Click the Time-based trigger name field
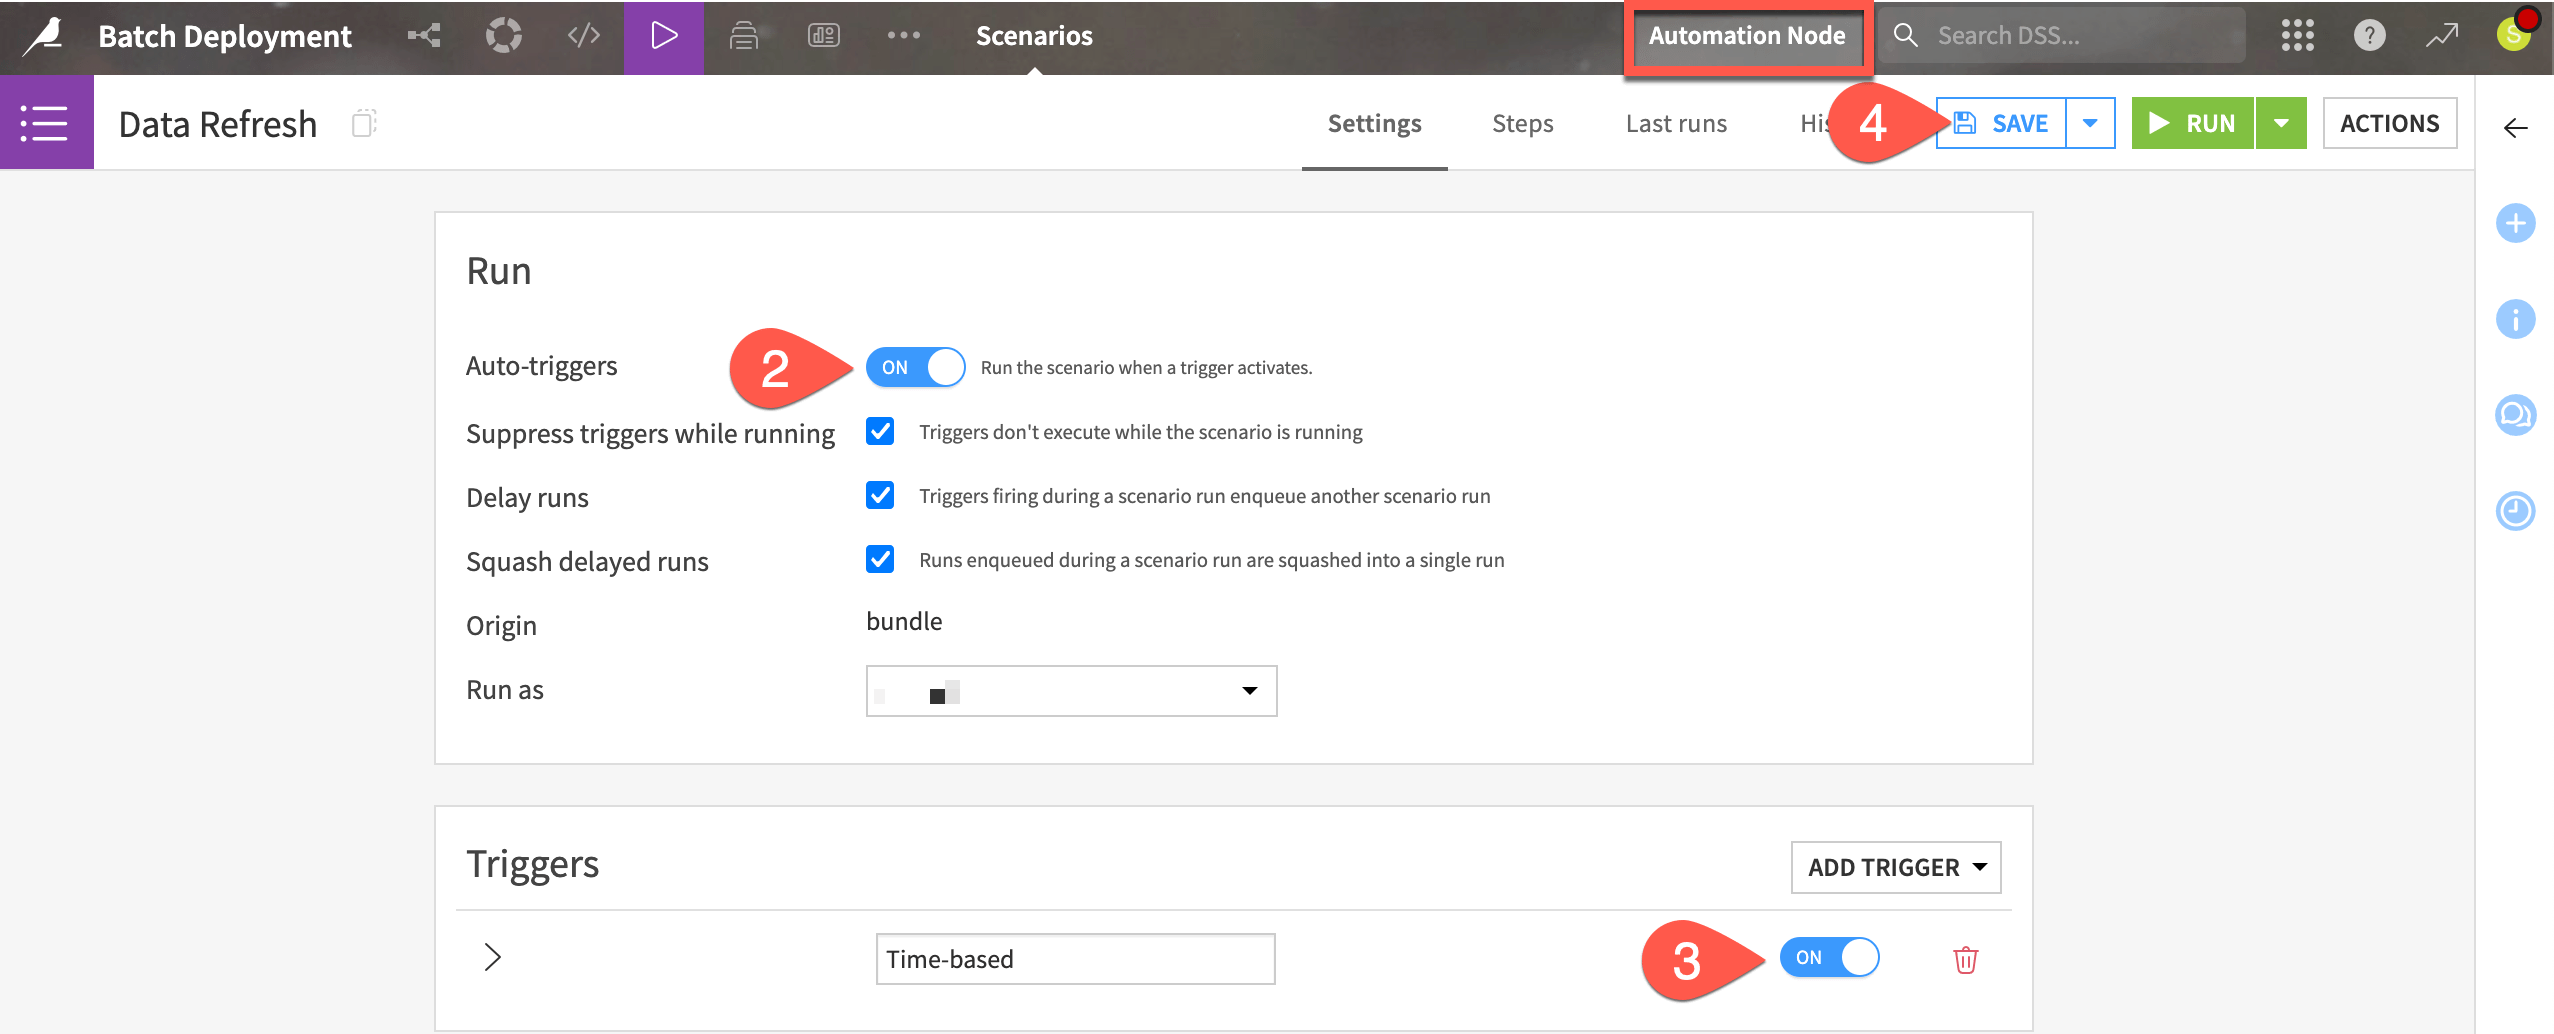2554x1034 pixels. [x=1073, y=958]
